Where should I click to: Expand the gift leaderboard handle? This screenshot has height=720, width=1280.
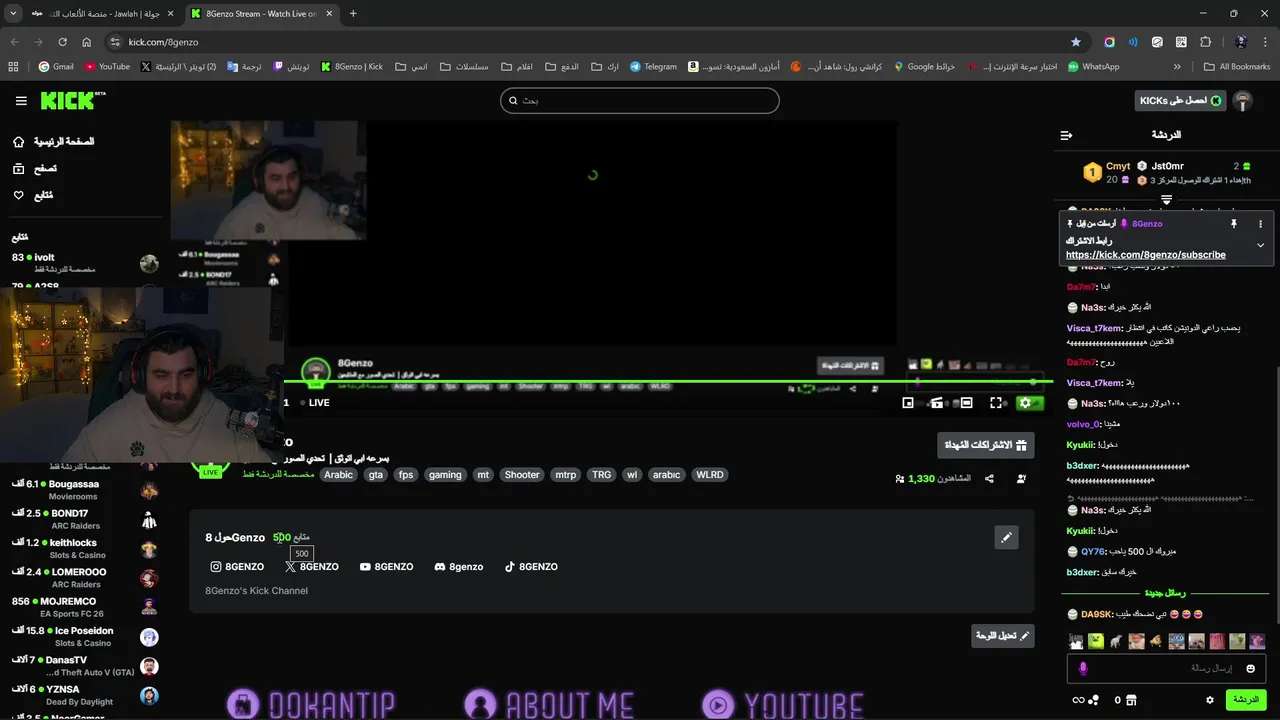pos(1166,200)
